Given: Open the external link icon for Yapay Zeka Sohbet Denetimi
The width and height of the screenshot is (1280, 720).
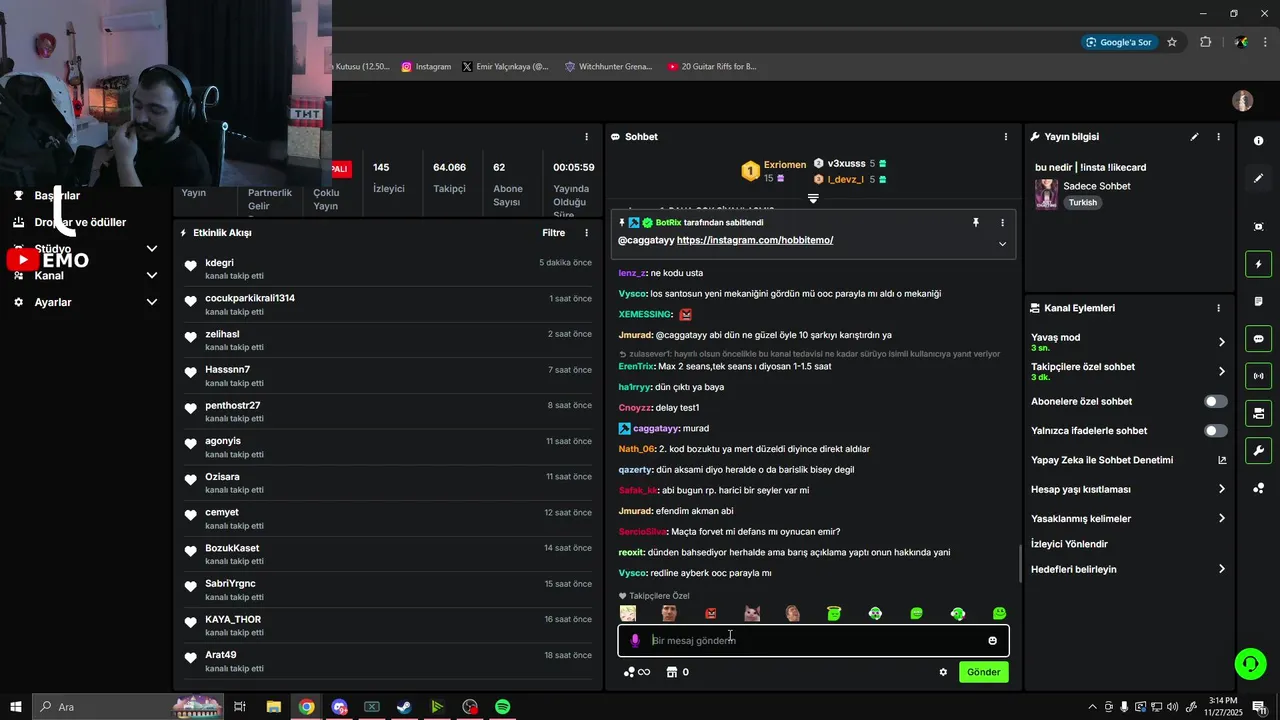Looking at the screenshot, I should click(1222, 460).
